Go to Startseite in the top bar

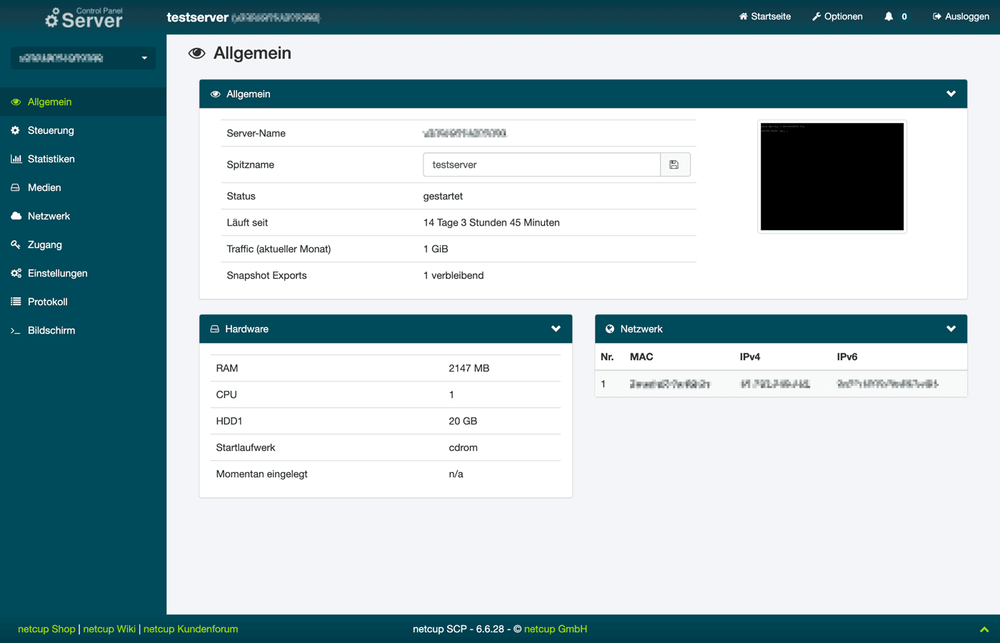point(765,16)
